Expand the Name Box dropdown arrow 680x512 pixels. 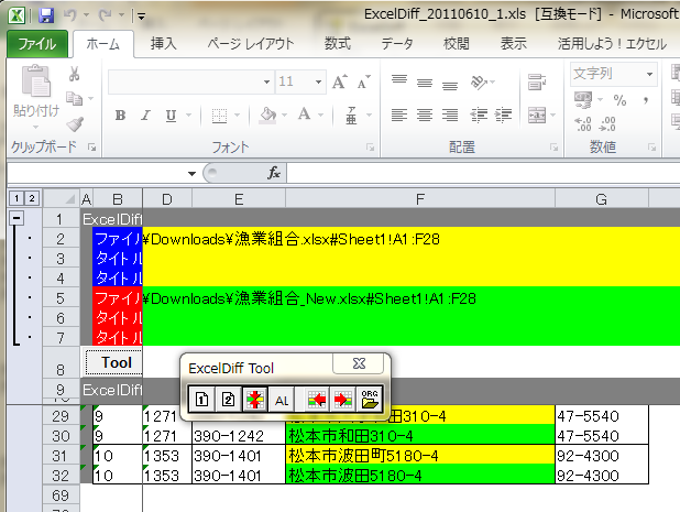pyautogui.click(x=192, y=174)
